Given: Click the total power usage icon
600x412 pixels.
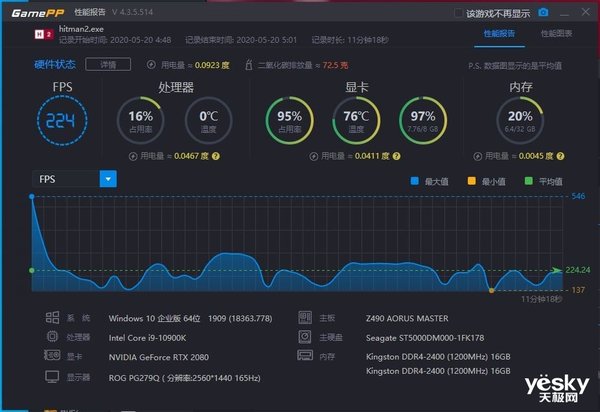Looking at the screenshot, I should [151, 65].
